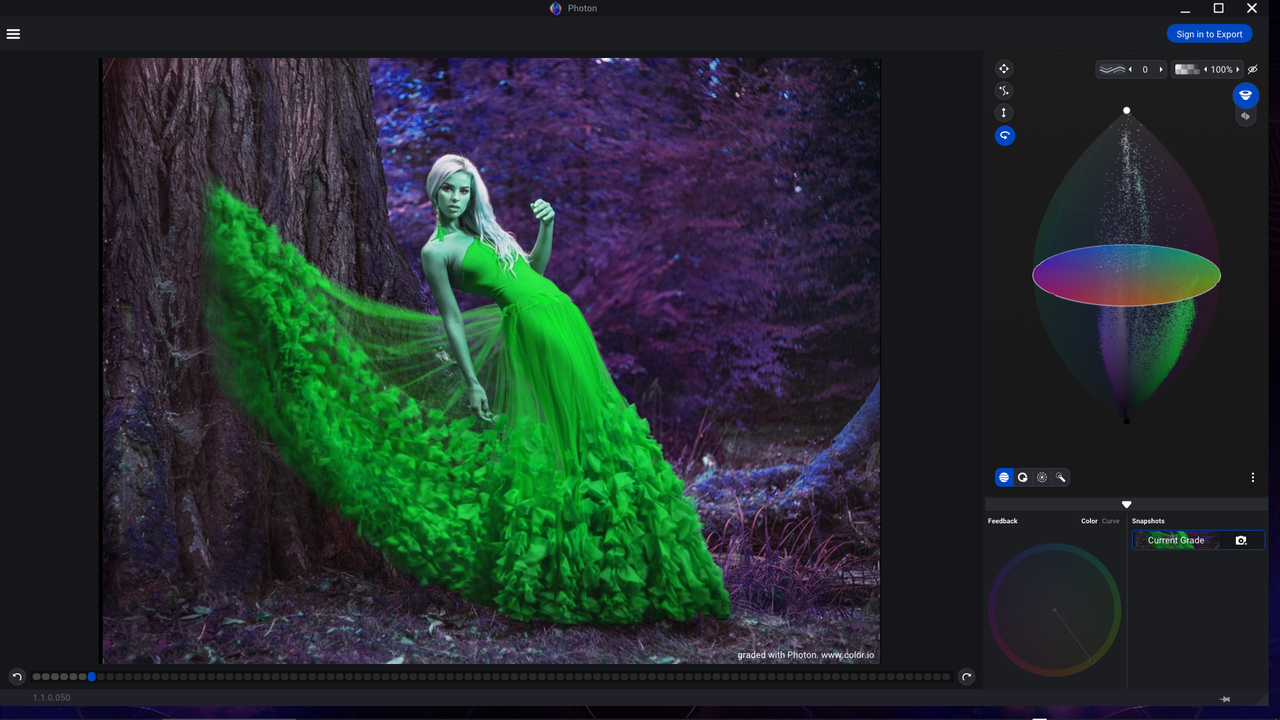Select the magic wand picker button

coord(1061,478)
